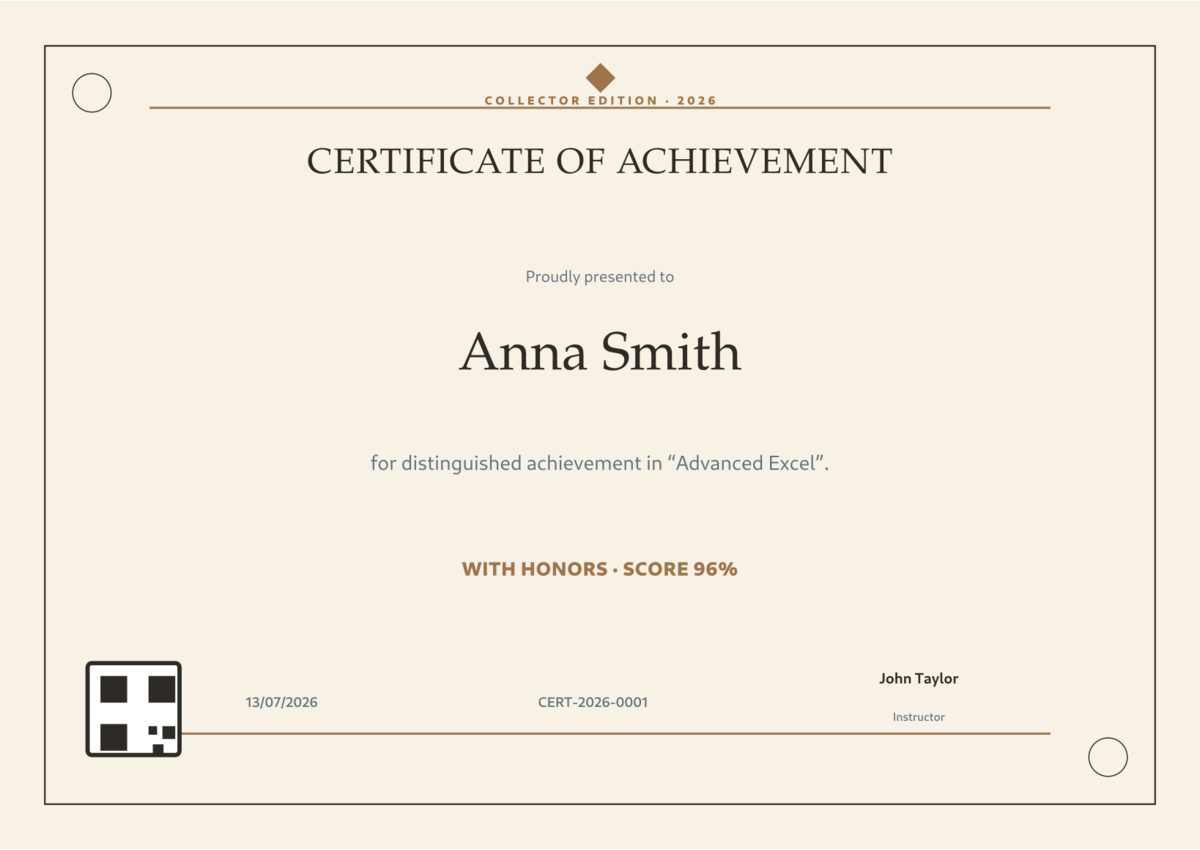Click the QR code's bottom-left black square
Image resolution: width=1200 pixels, height=850 pixels.
[x=114, y=737]
